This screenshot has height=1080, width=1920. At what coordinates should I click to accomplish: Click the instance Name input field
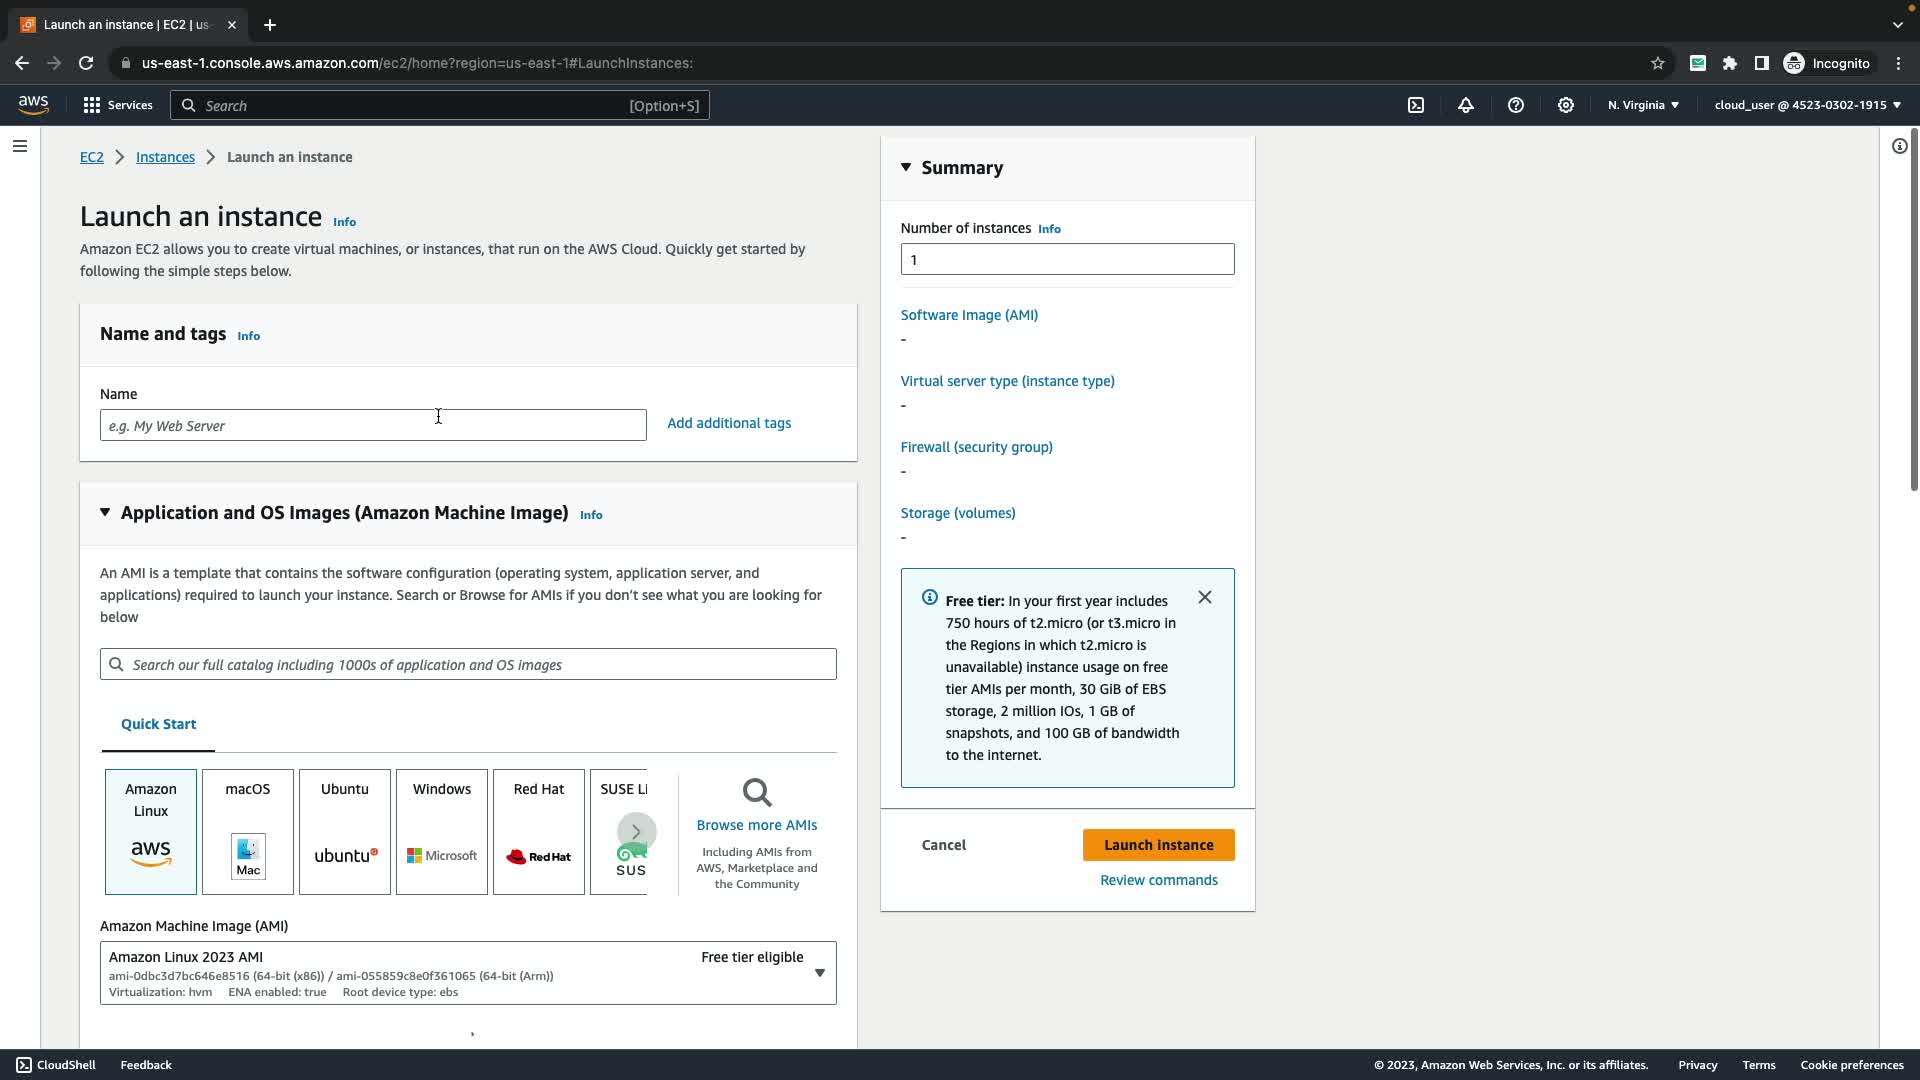[x=373, y=425]
